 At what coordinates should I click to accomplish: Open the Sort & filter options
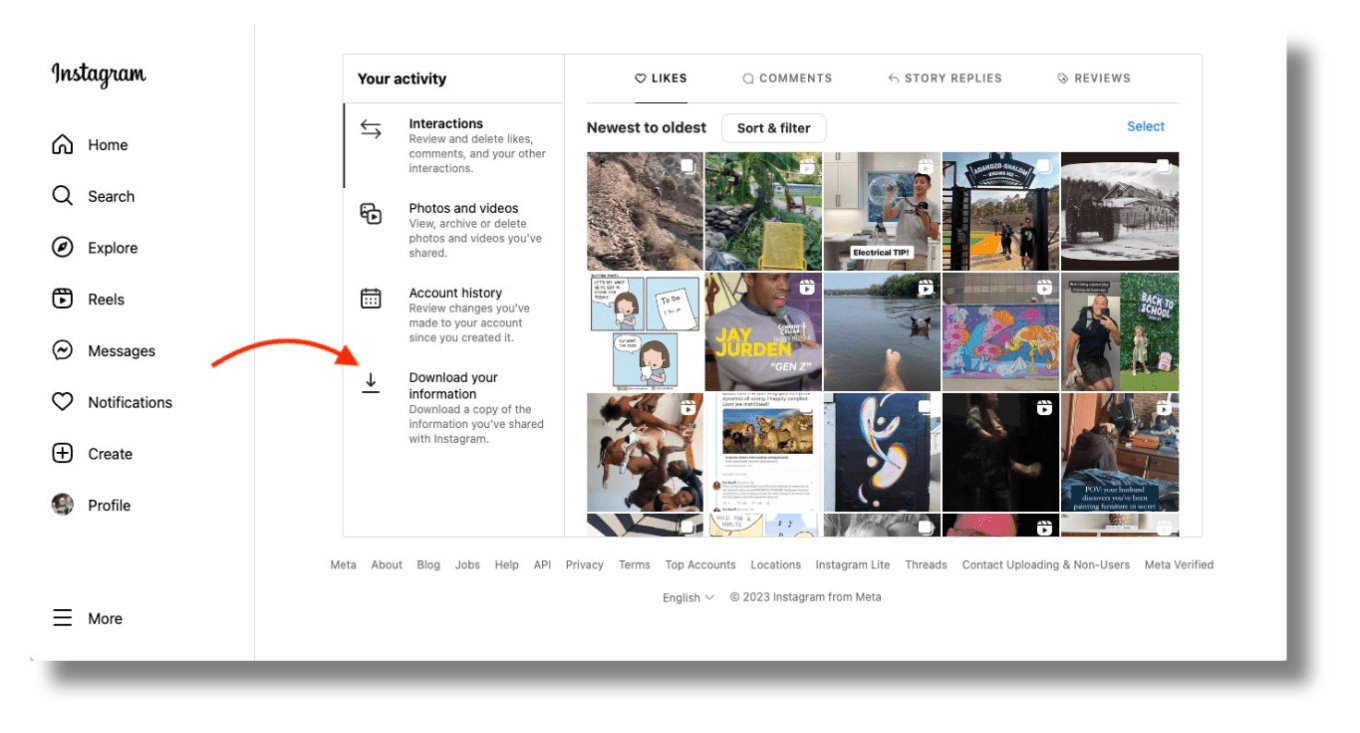[773, 128]
